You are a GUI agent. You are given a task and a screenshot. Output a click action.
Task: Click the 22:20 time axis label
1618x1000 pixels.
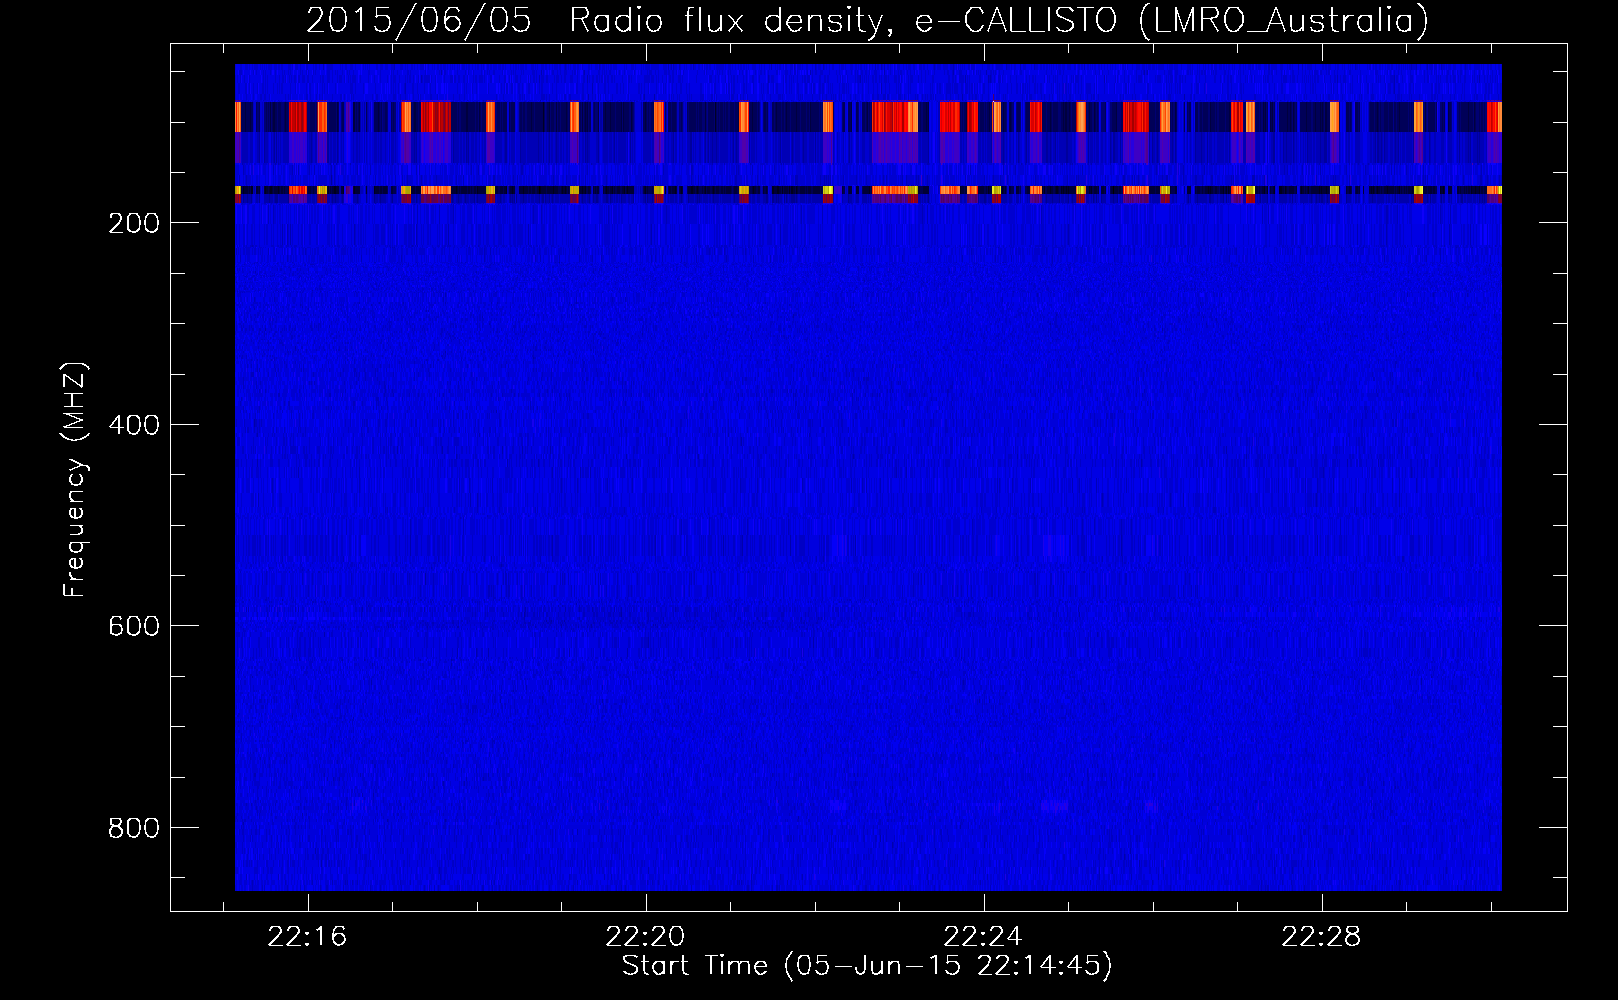646,937
